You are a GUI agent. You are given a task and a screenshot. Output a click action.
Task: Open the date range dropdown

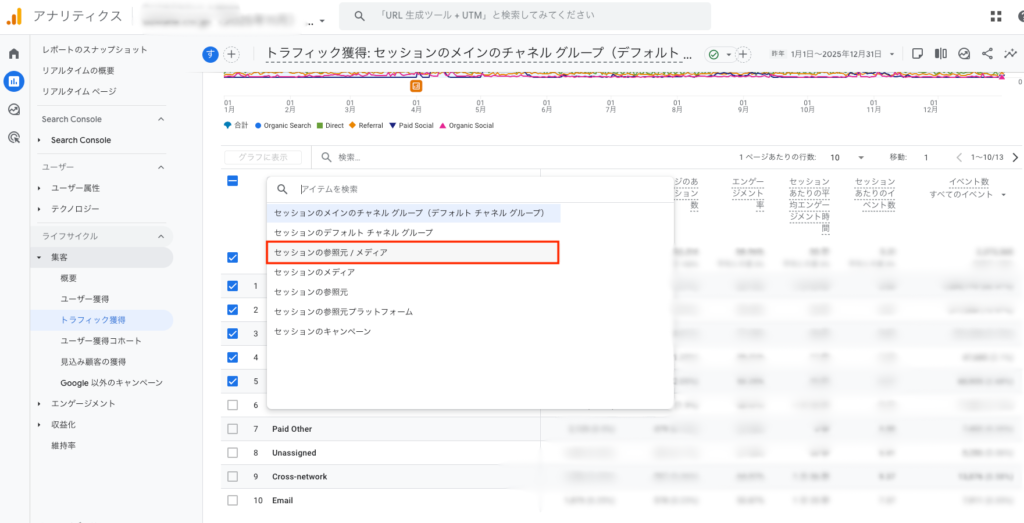coord(892,54)
